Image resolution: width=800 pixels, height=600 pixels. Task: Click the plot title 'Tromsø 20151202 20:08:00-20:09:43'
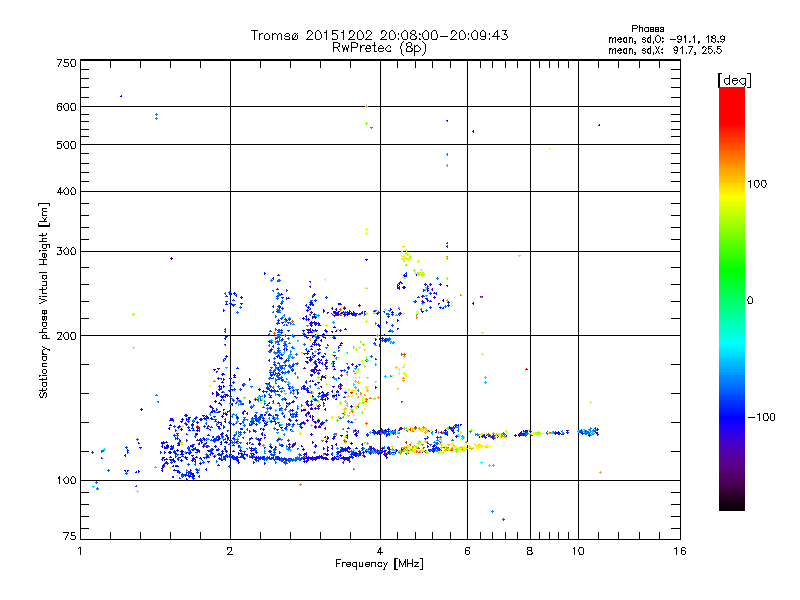(x=379, y=35)
